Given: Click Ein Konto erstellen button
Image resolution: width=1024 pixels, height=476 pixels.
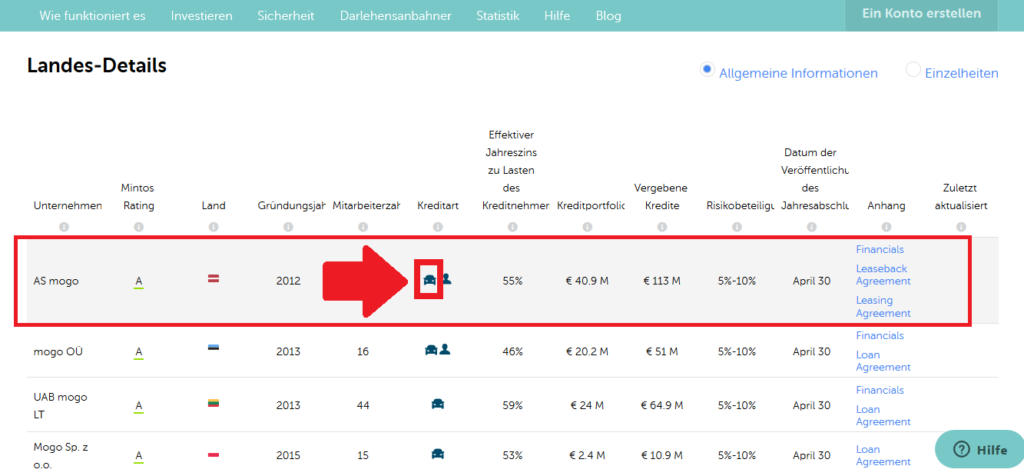Looking at the screenshot, I should (921, 14).
